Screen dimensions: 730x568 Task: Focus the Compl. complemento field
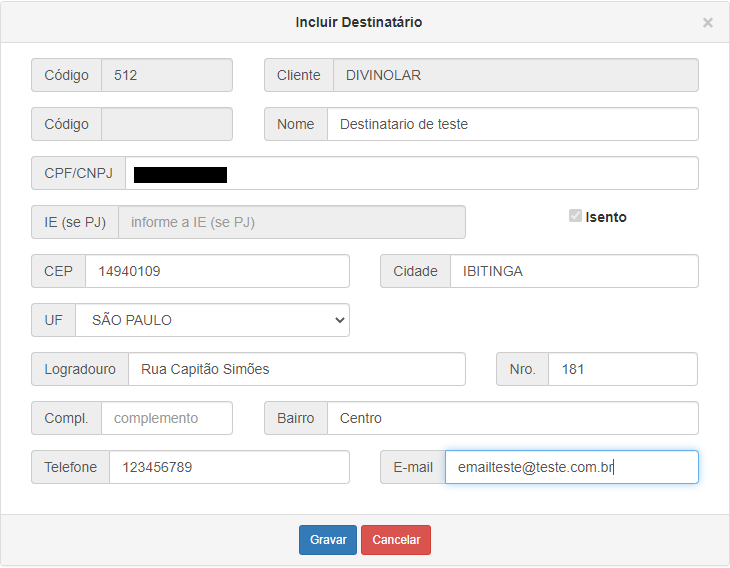point(166,418)
